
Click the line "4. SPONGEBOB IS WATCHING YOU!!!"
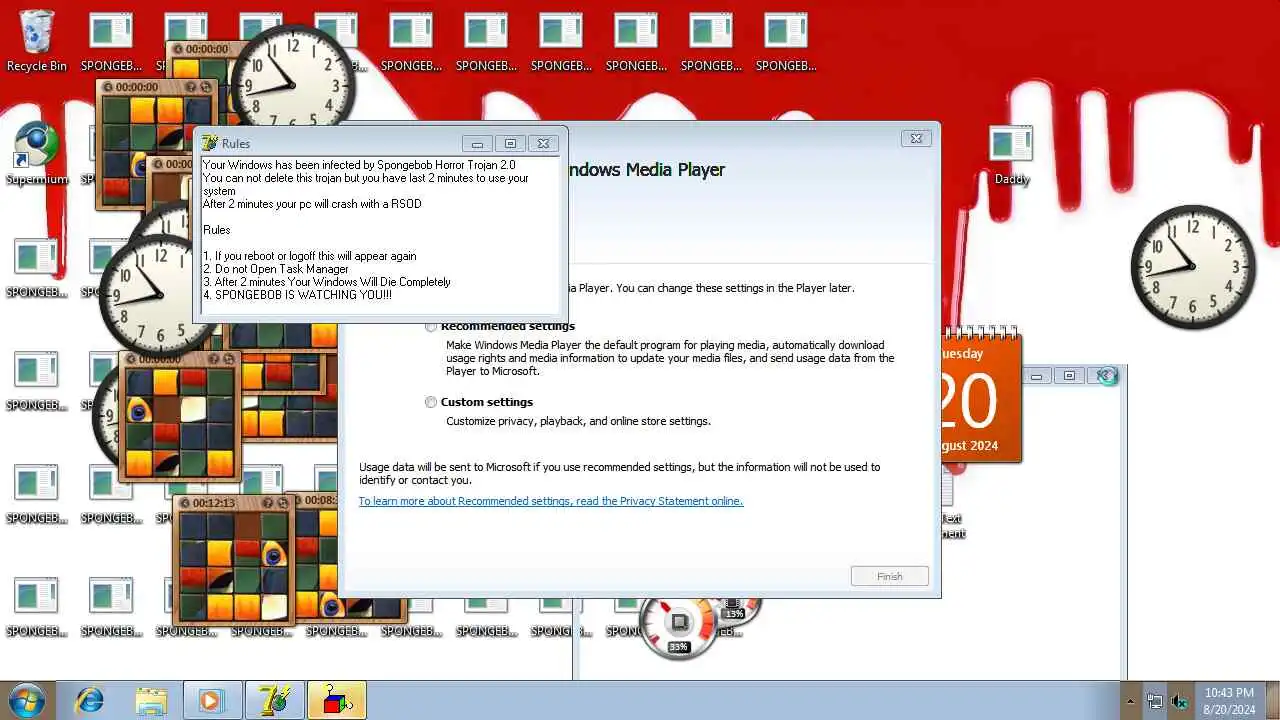point(297,295)
